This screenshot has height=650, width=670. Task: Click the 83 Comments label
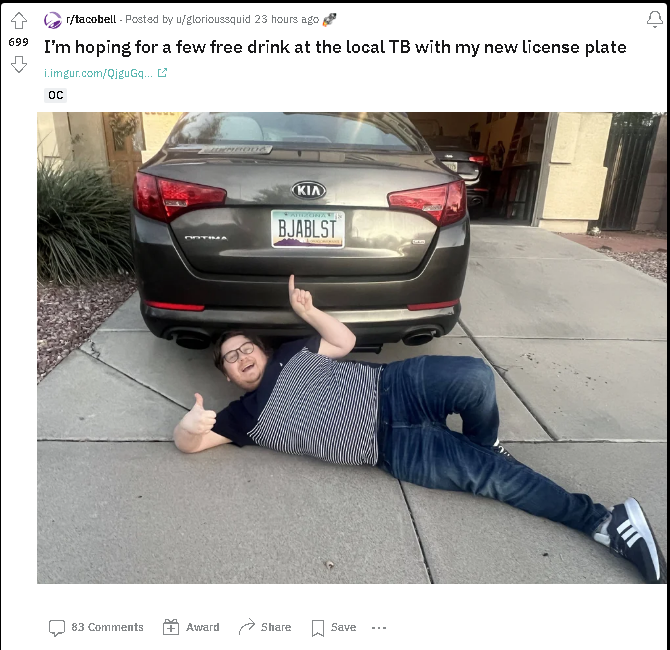107,627
